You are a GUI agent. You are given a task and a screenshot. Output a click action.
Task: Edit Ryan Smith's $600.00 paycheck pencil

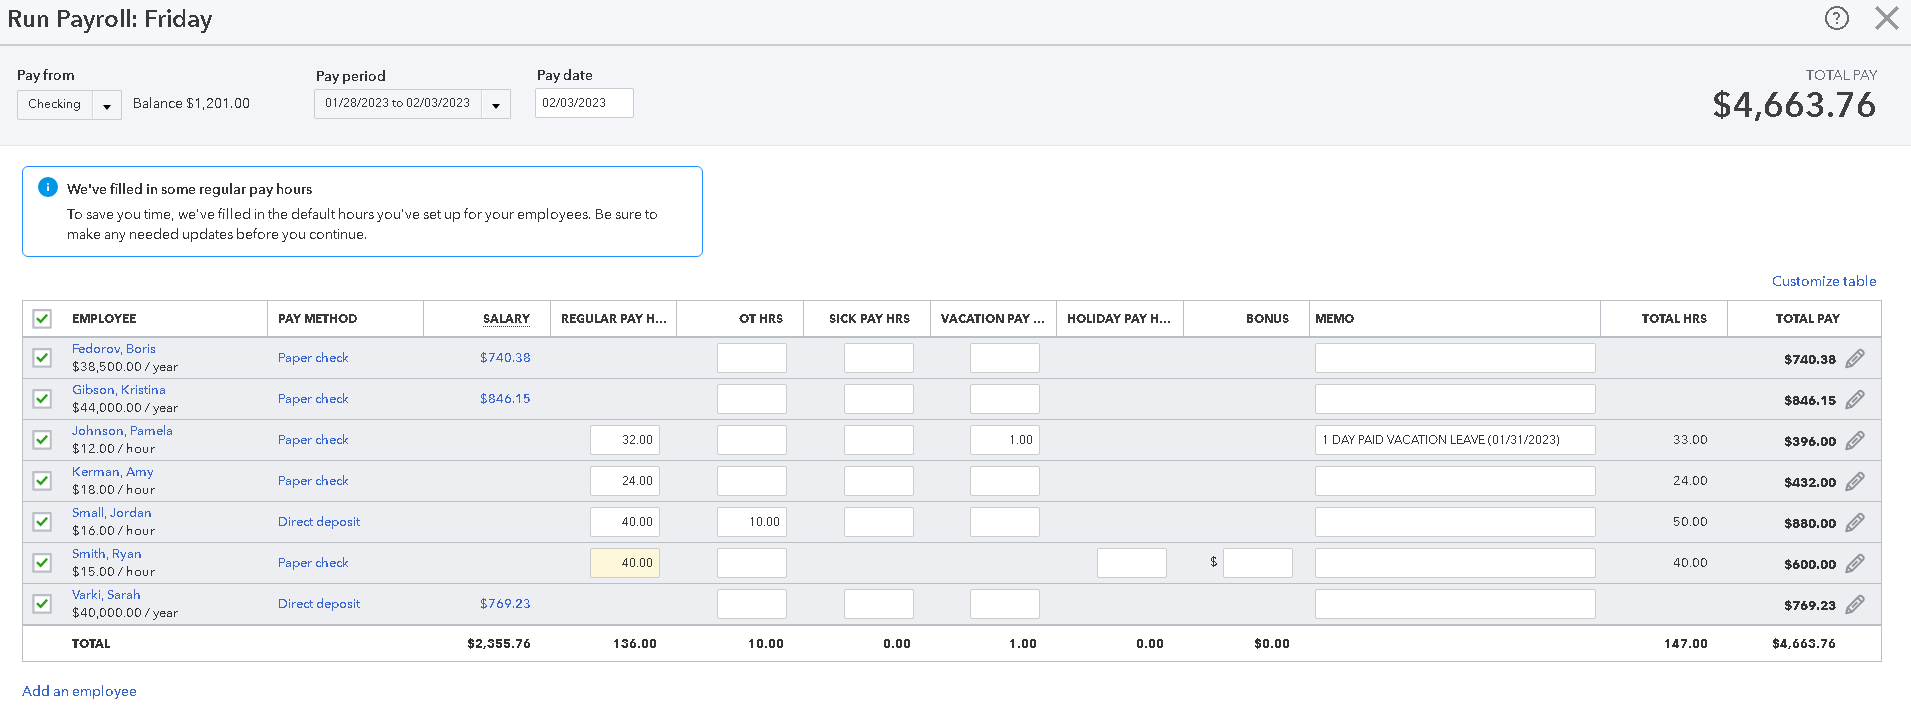[x=1855, y=563]
